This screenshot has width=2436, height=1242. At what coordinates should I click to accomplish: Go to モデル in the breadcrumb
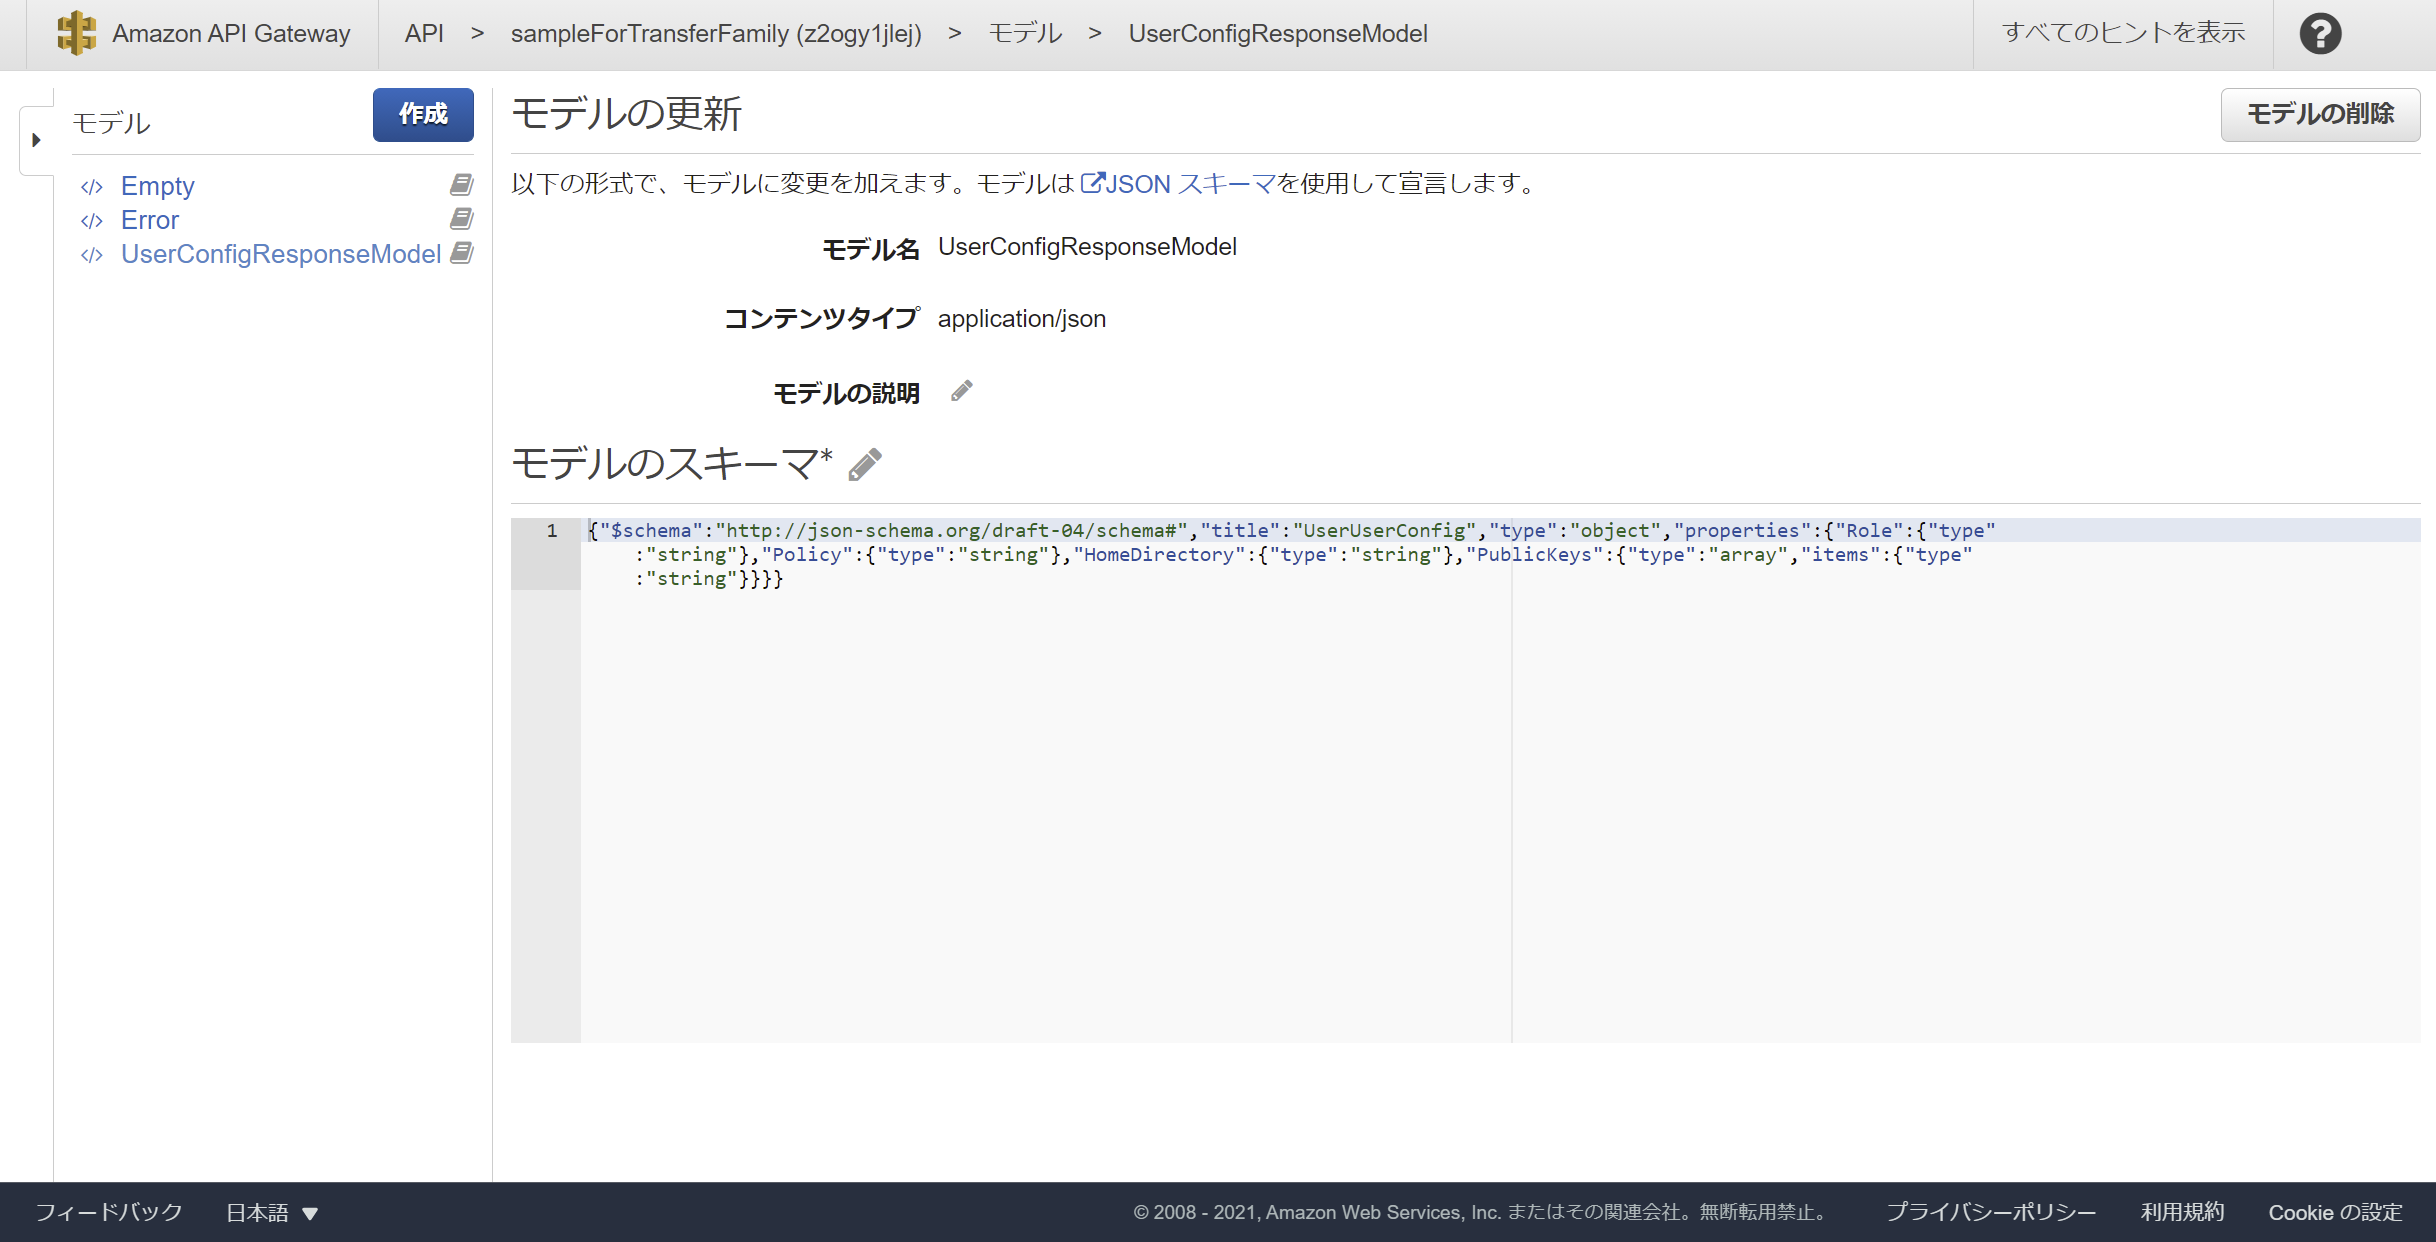(x=1024, y=33)
